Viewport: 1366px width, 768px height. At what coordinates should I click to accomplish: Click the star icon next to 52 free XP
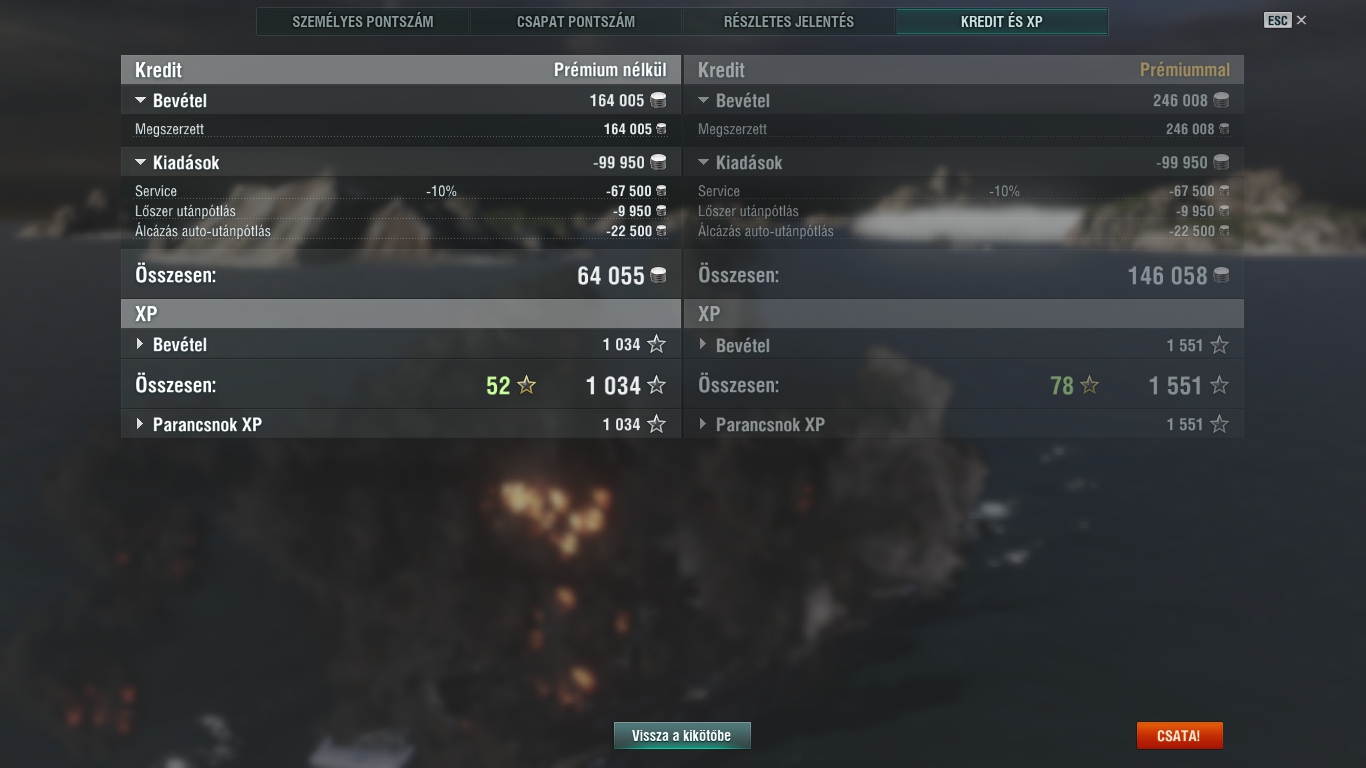(x=526, y=385)
